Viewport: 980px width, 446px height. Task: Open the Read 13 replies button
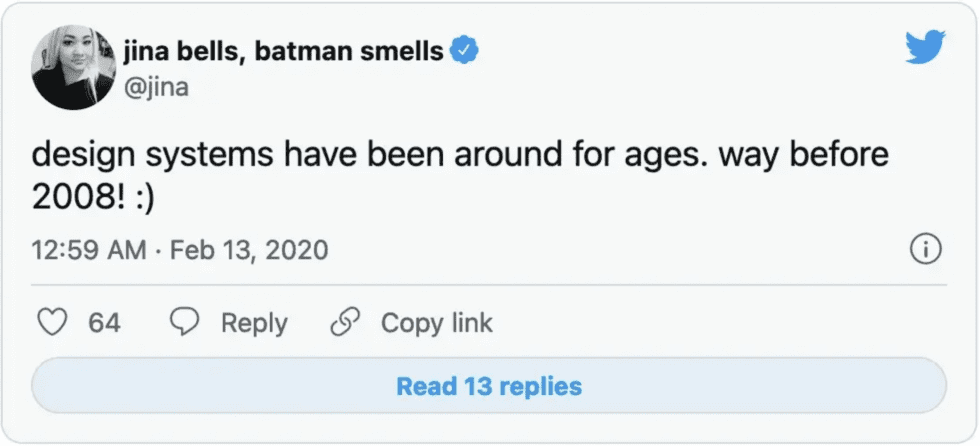489,386
